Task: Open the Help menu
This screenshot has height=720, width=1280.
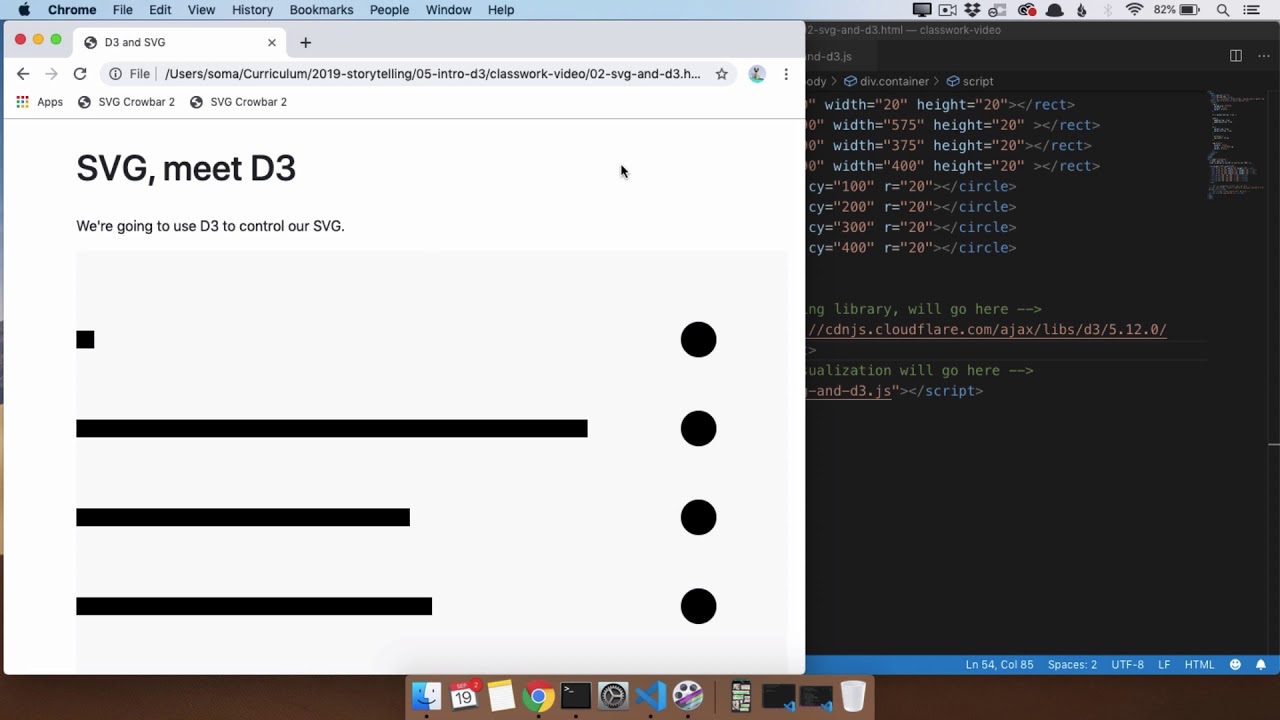Action: coord(501,10)
